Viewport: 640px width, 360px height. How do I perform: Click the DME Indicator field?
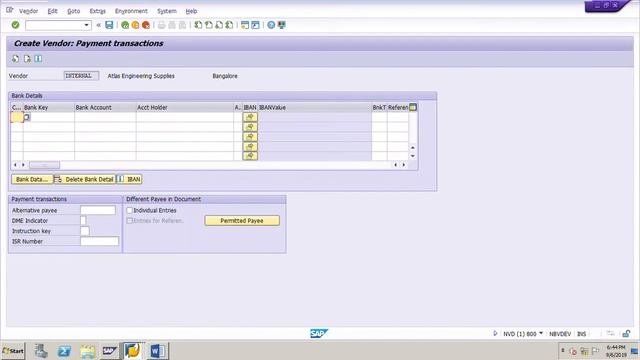pos(83,220)
